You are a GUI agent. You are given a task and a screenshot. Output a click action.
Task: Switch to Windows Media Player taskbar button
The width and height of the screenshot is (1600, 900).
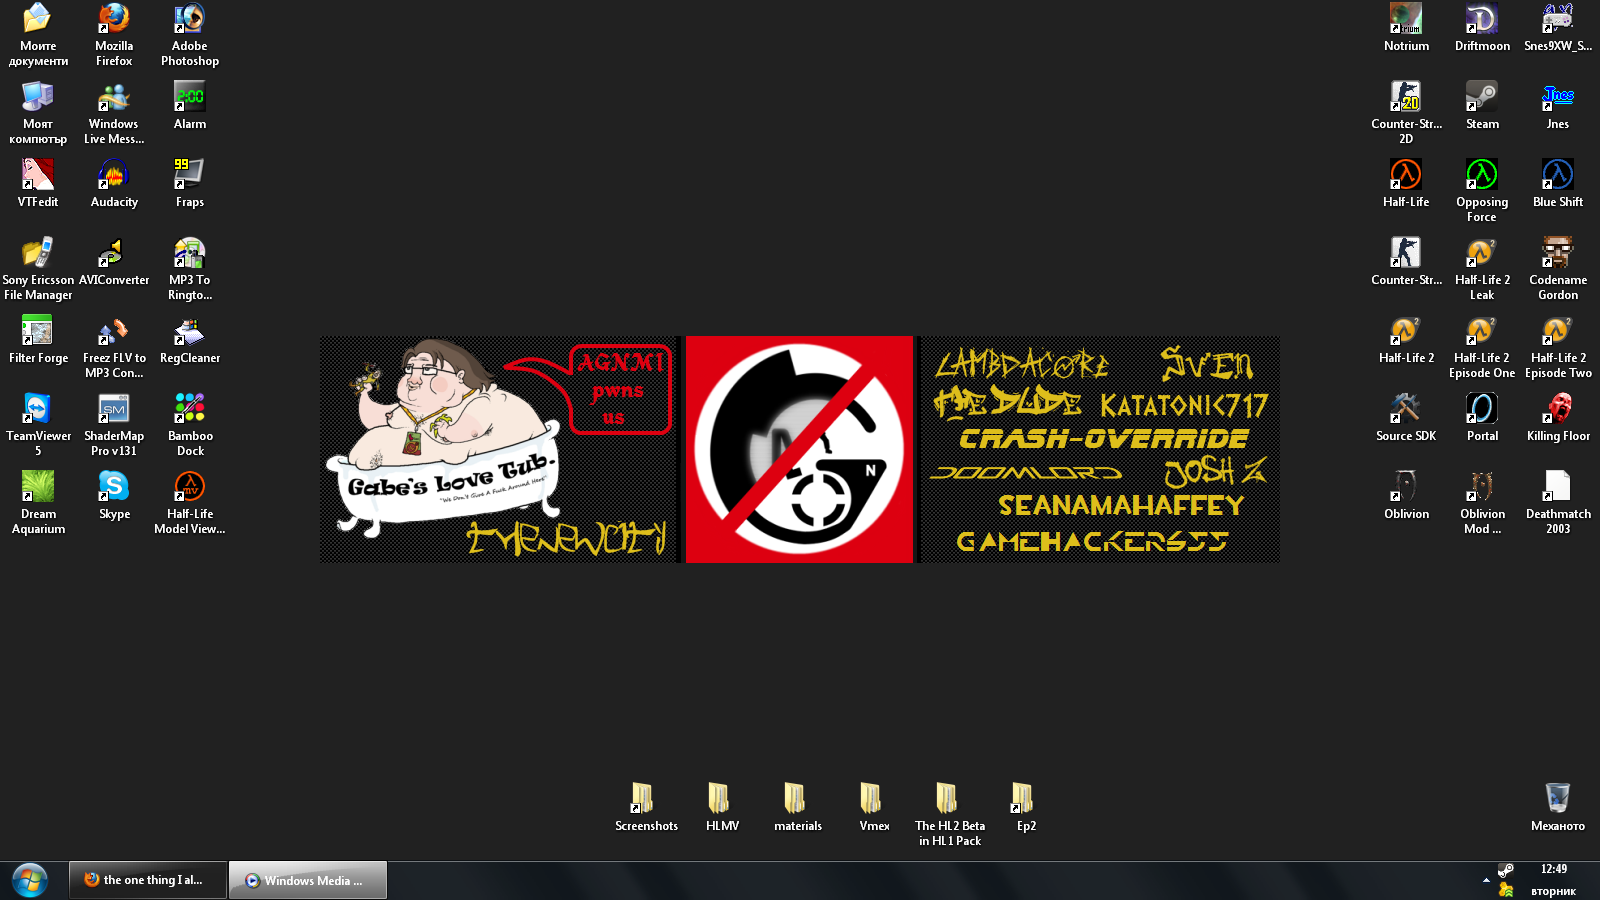[x=308, y=880]
